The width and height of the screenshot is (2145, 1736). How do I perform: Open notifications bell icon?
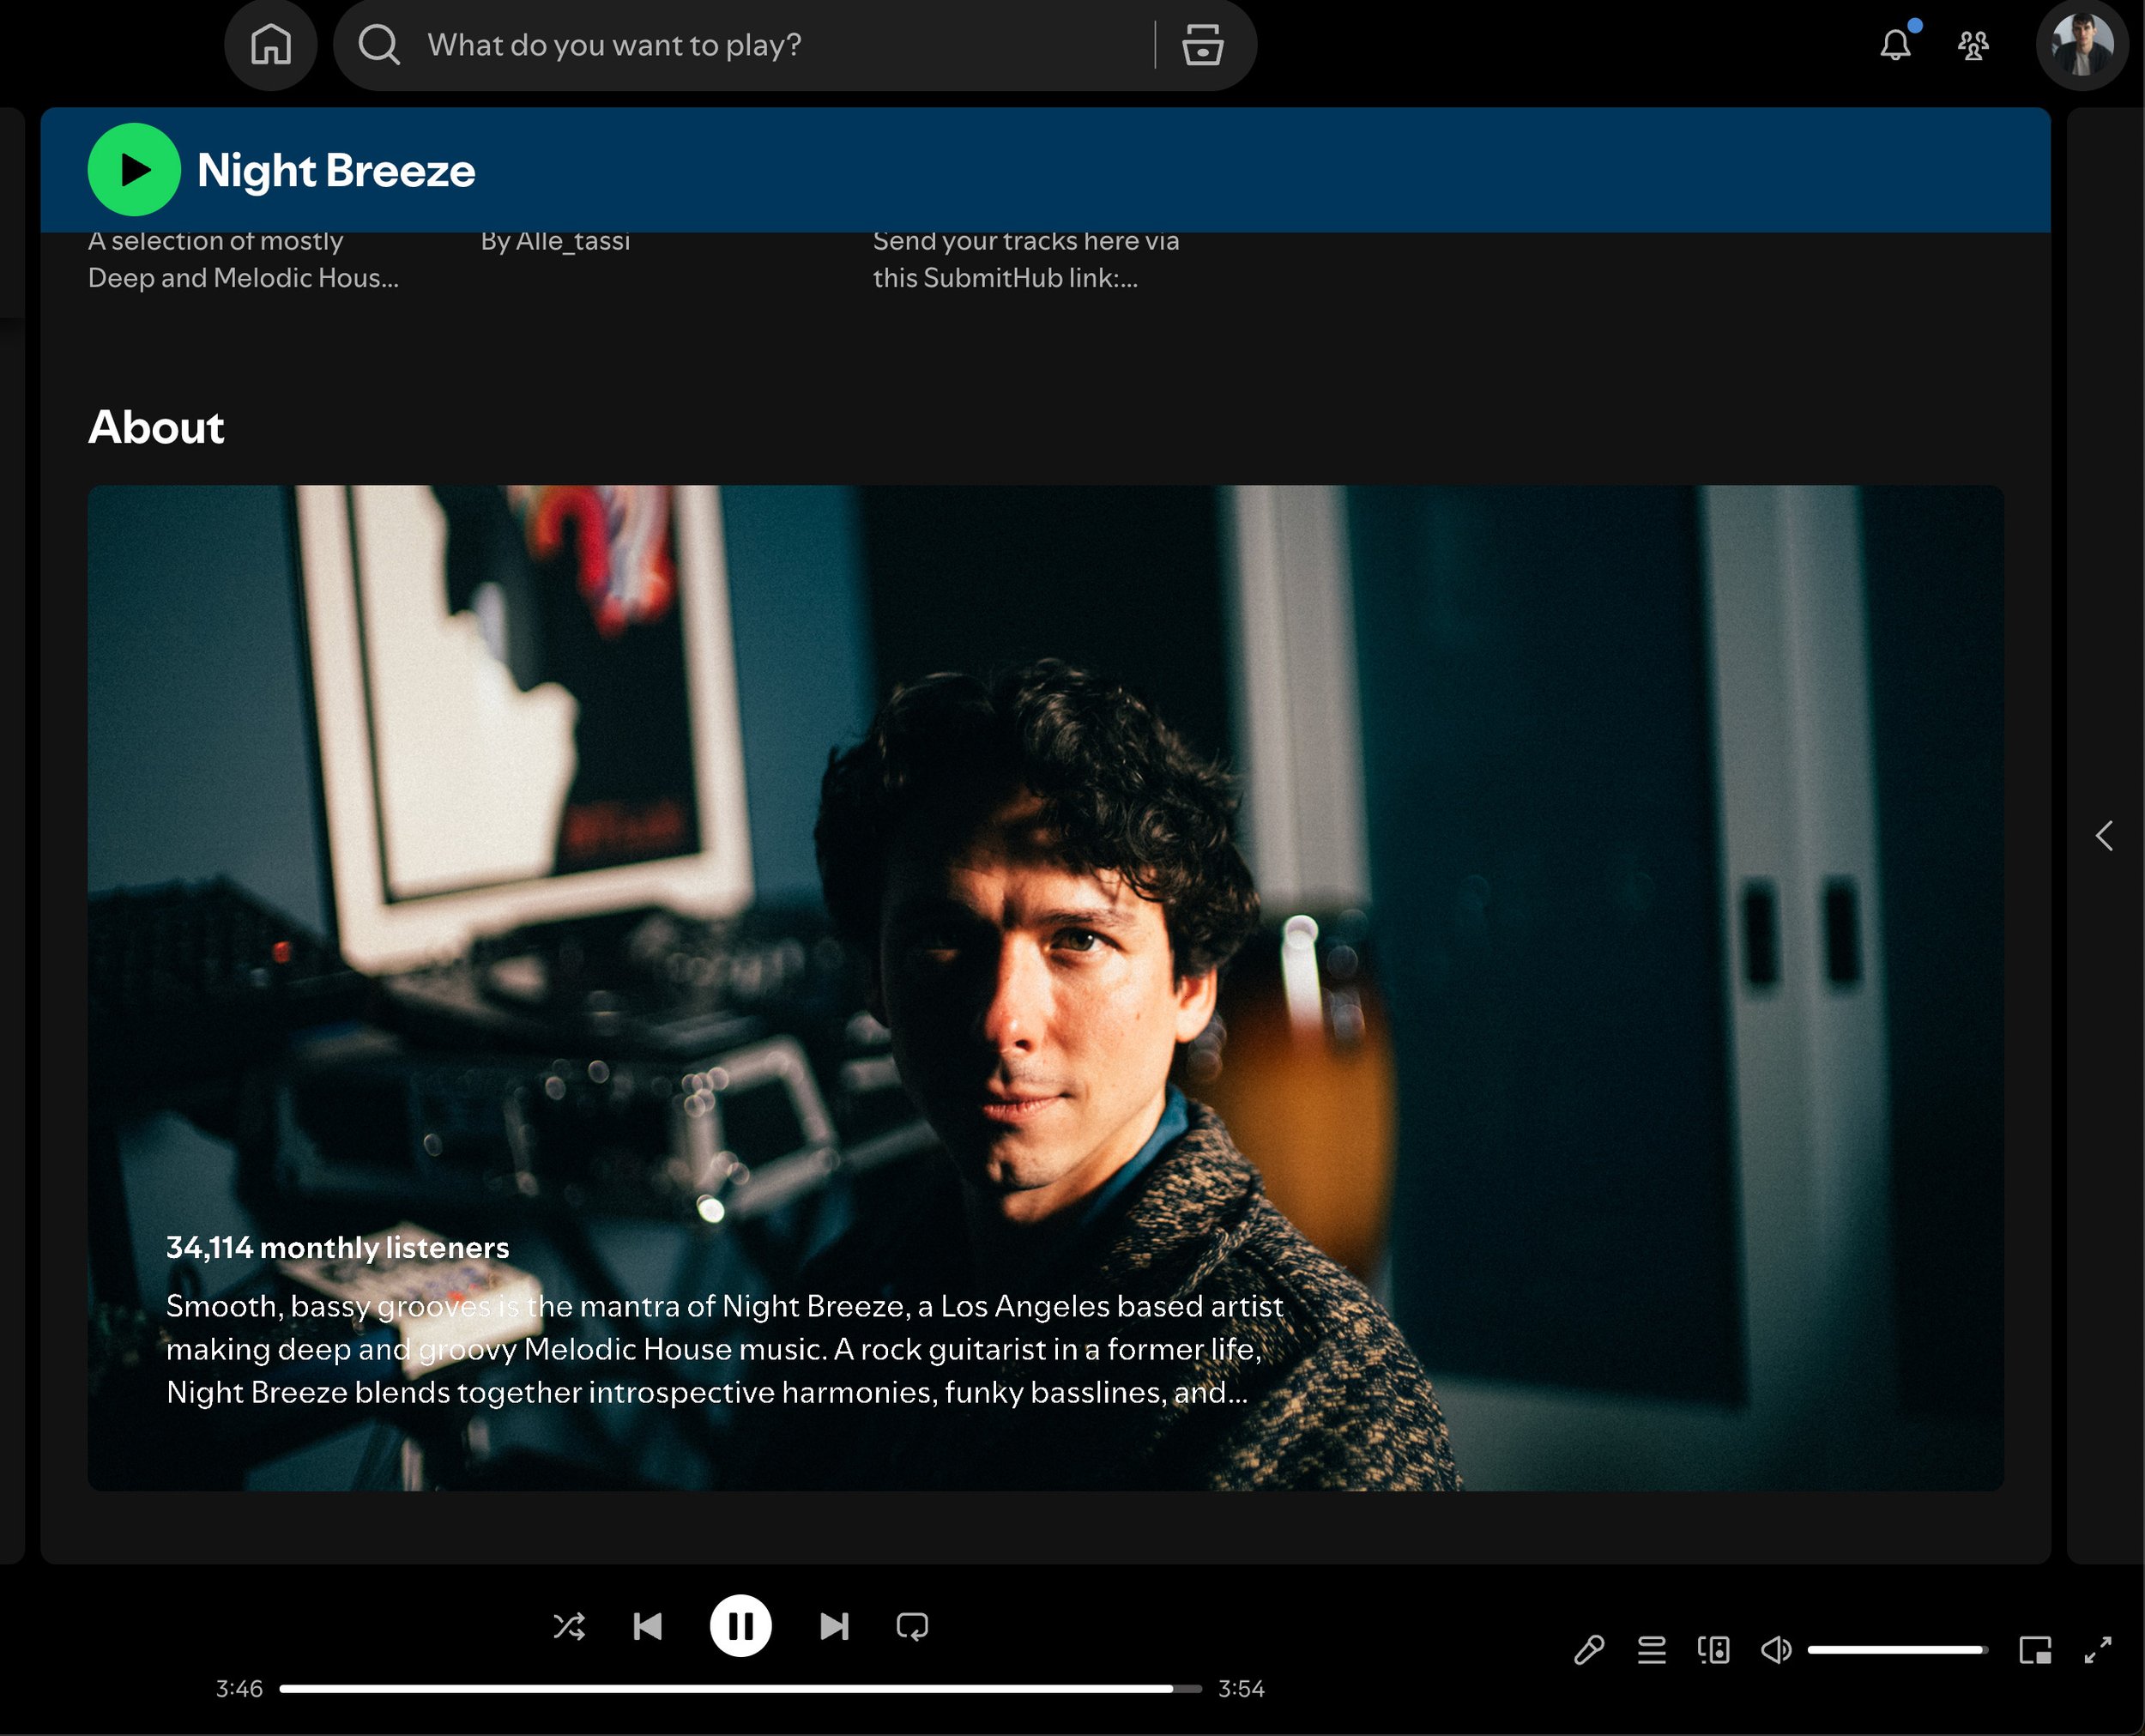tap(1895, 45)
